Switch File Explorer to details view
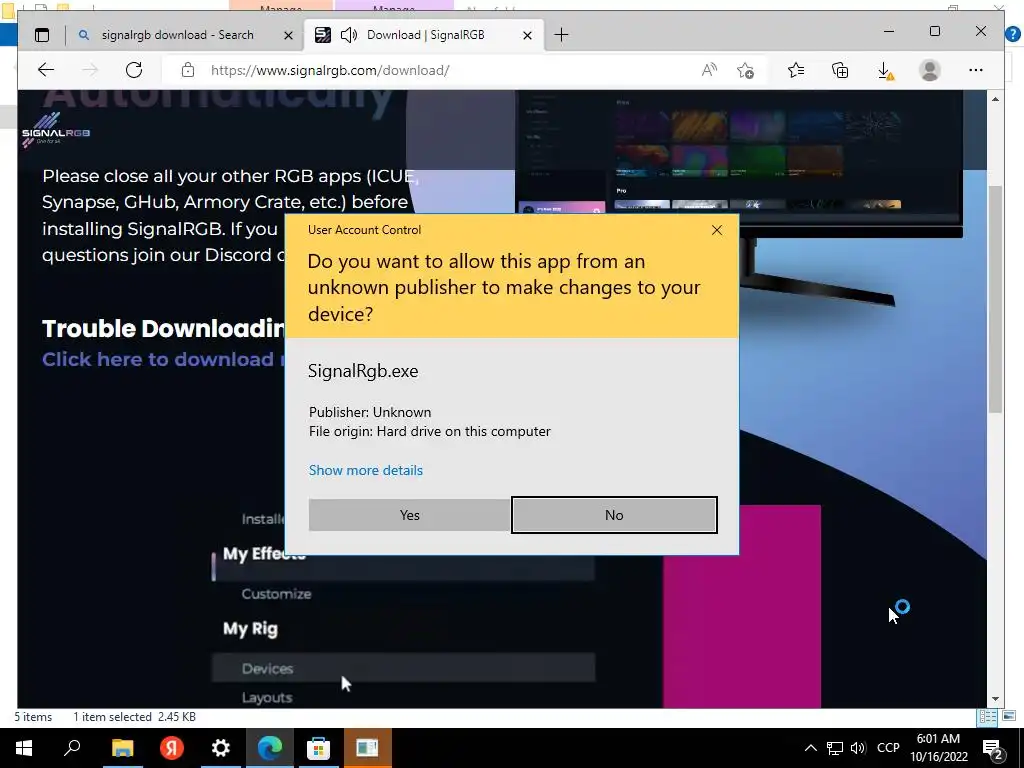 coord(987,716)
